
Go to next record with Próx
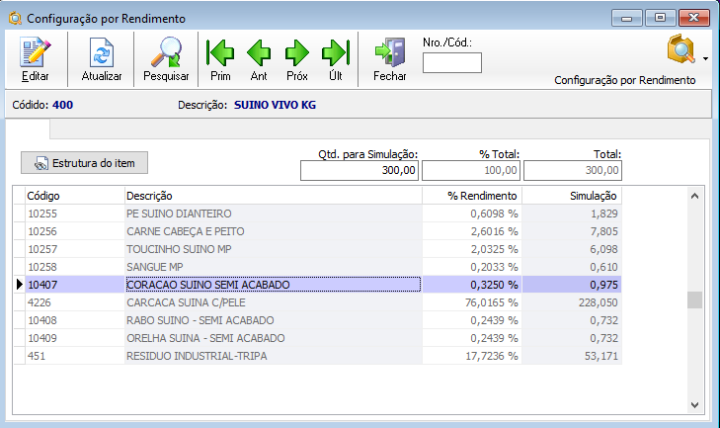tap(297, 58)
